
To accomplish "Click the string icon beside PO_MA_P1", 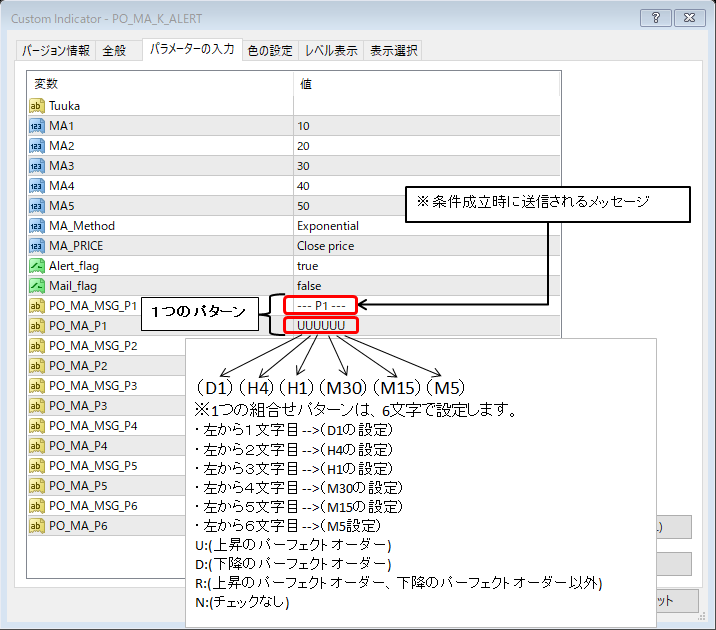I will point(37,326).
